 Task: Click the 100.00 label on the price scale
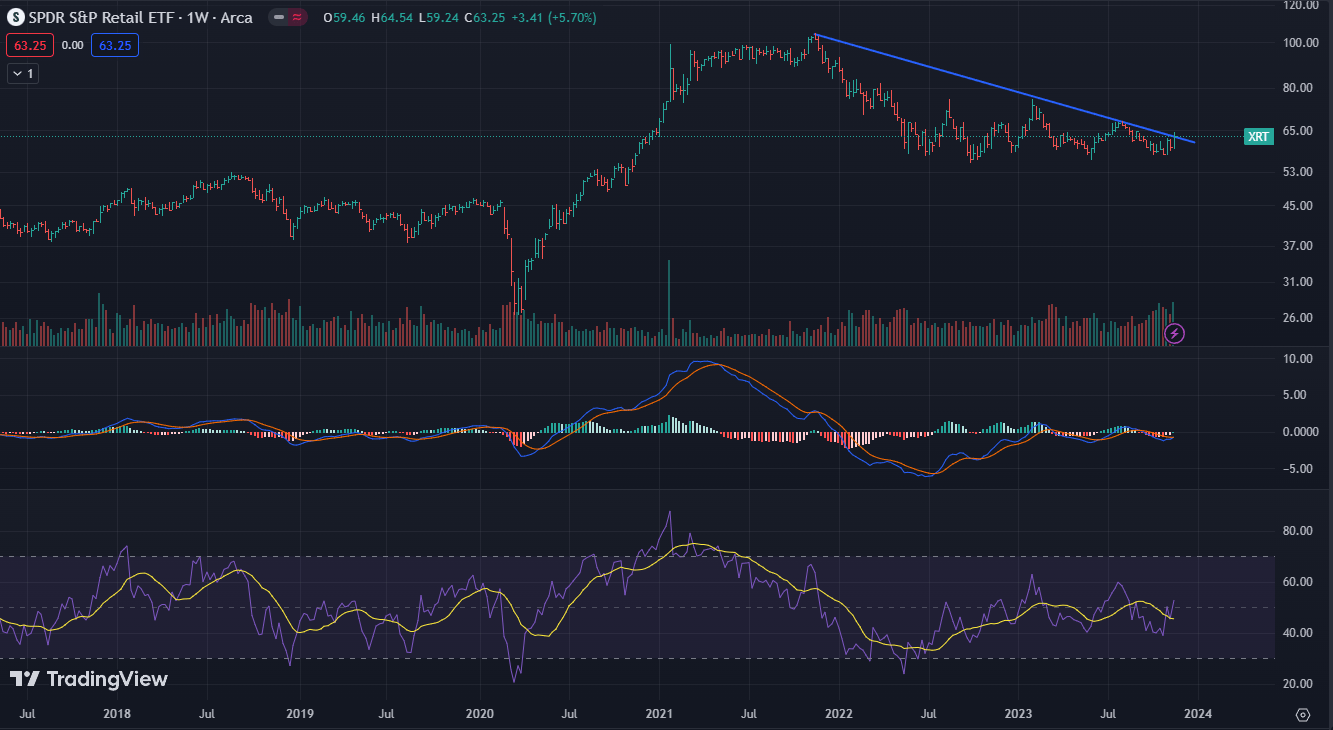click(1302, 43)
